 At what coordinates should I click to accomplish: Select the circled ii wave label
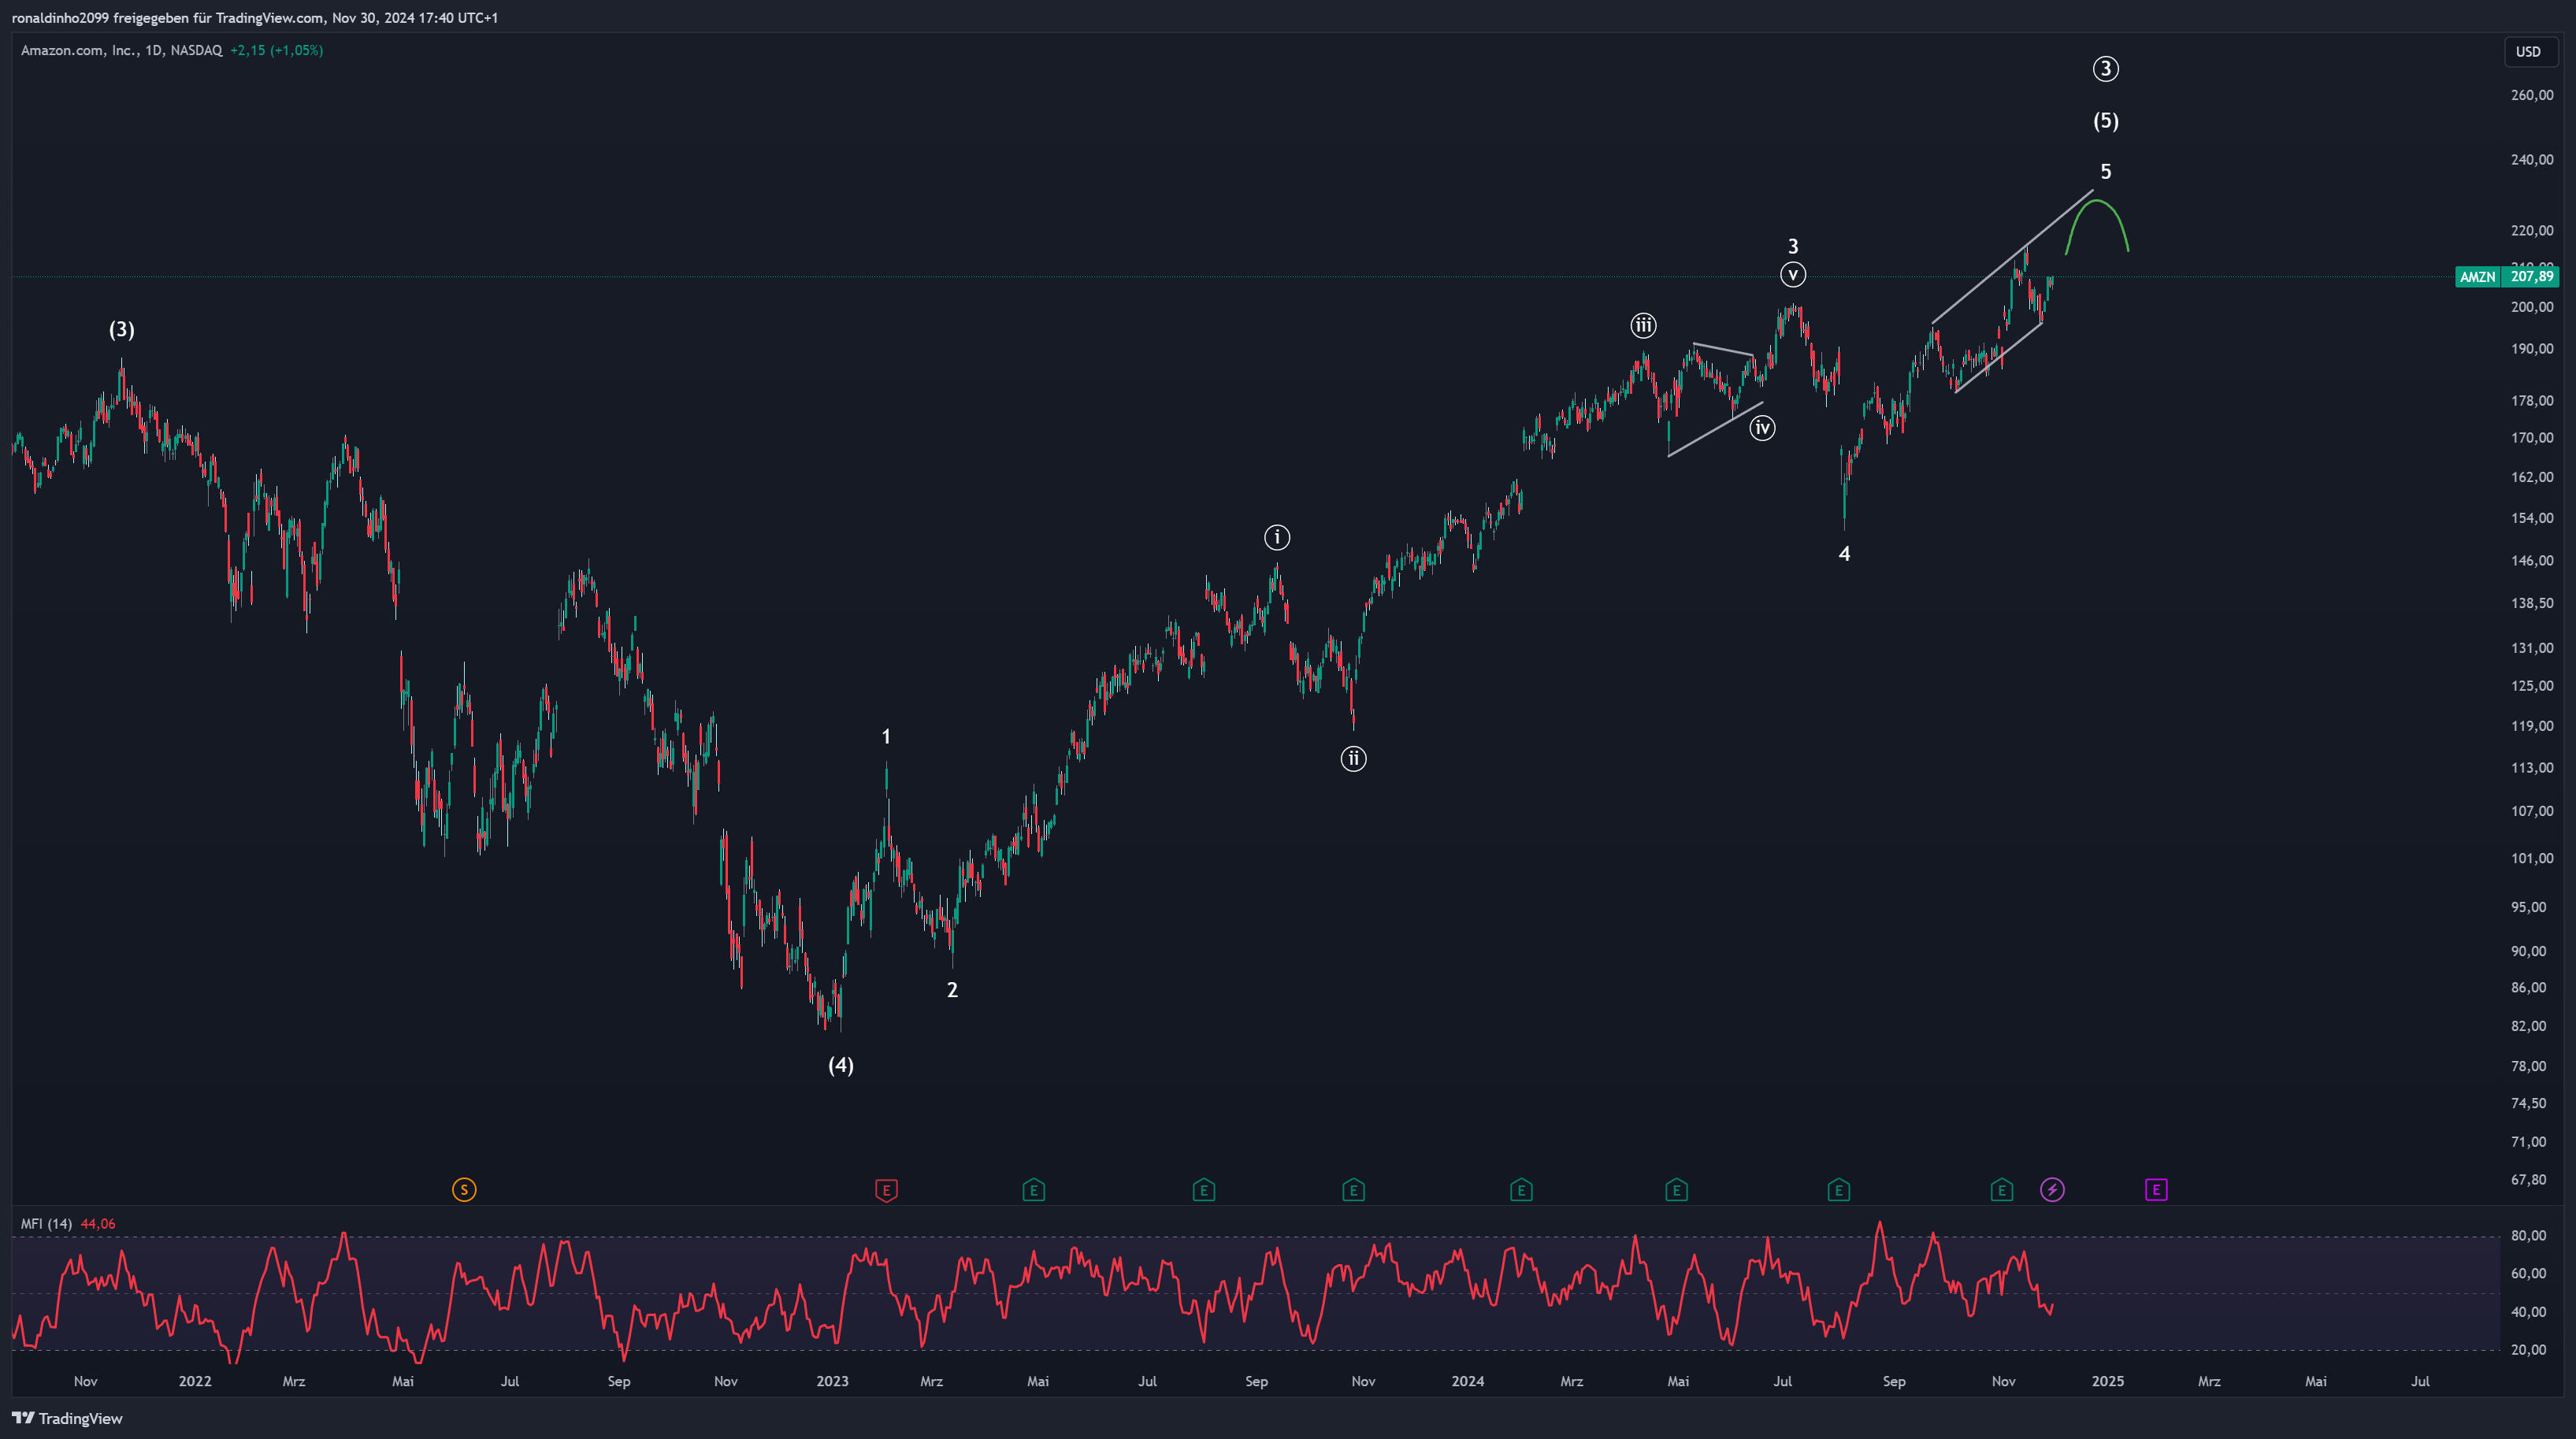click(1353, 758)
